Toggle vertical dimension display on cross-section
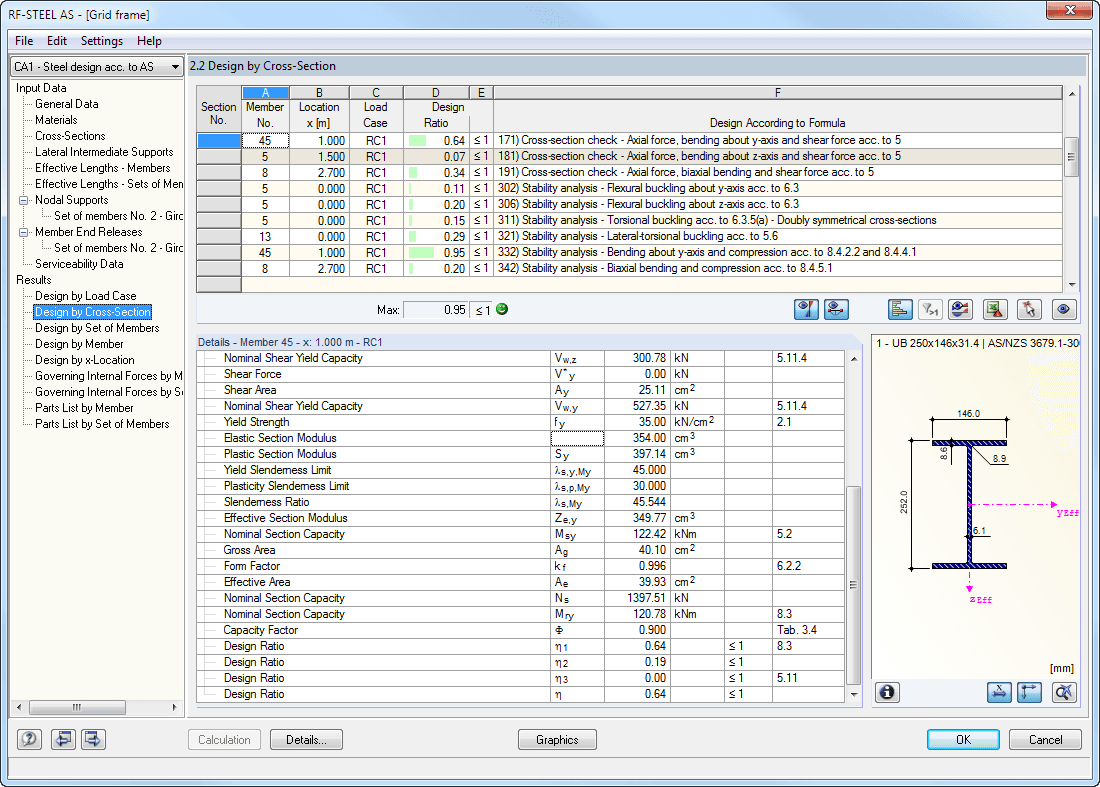Image resolution: width=1100 pixels, height=787 pixels. pos(1029,692)
